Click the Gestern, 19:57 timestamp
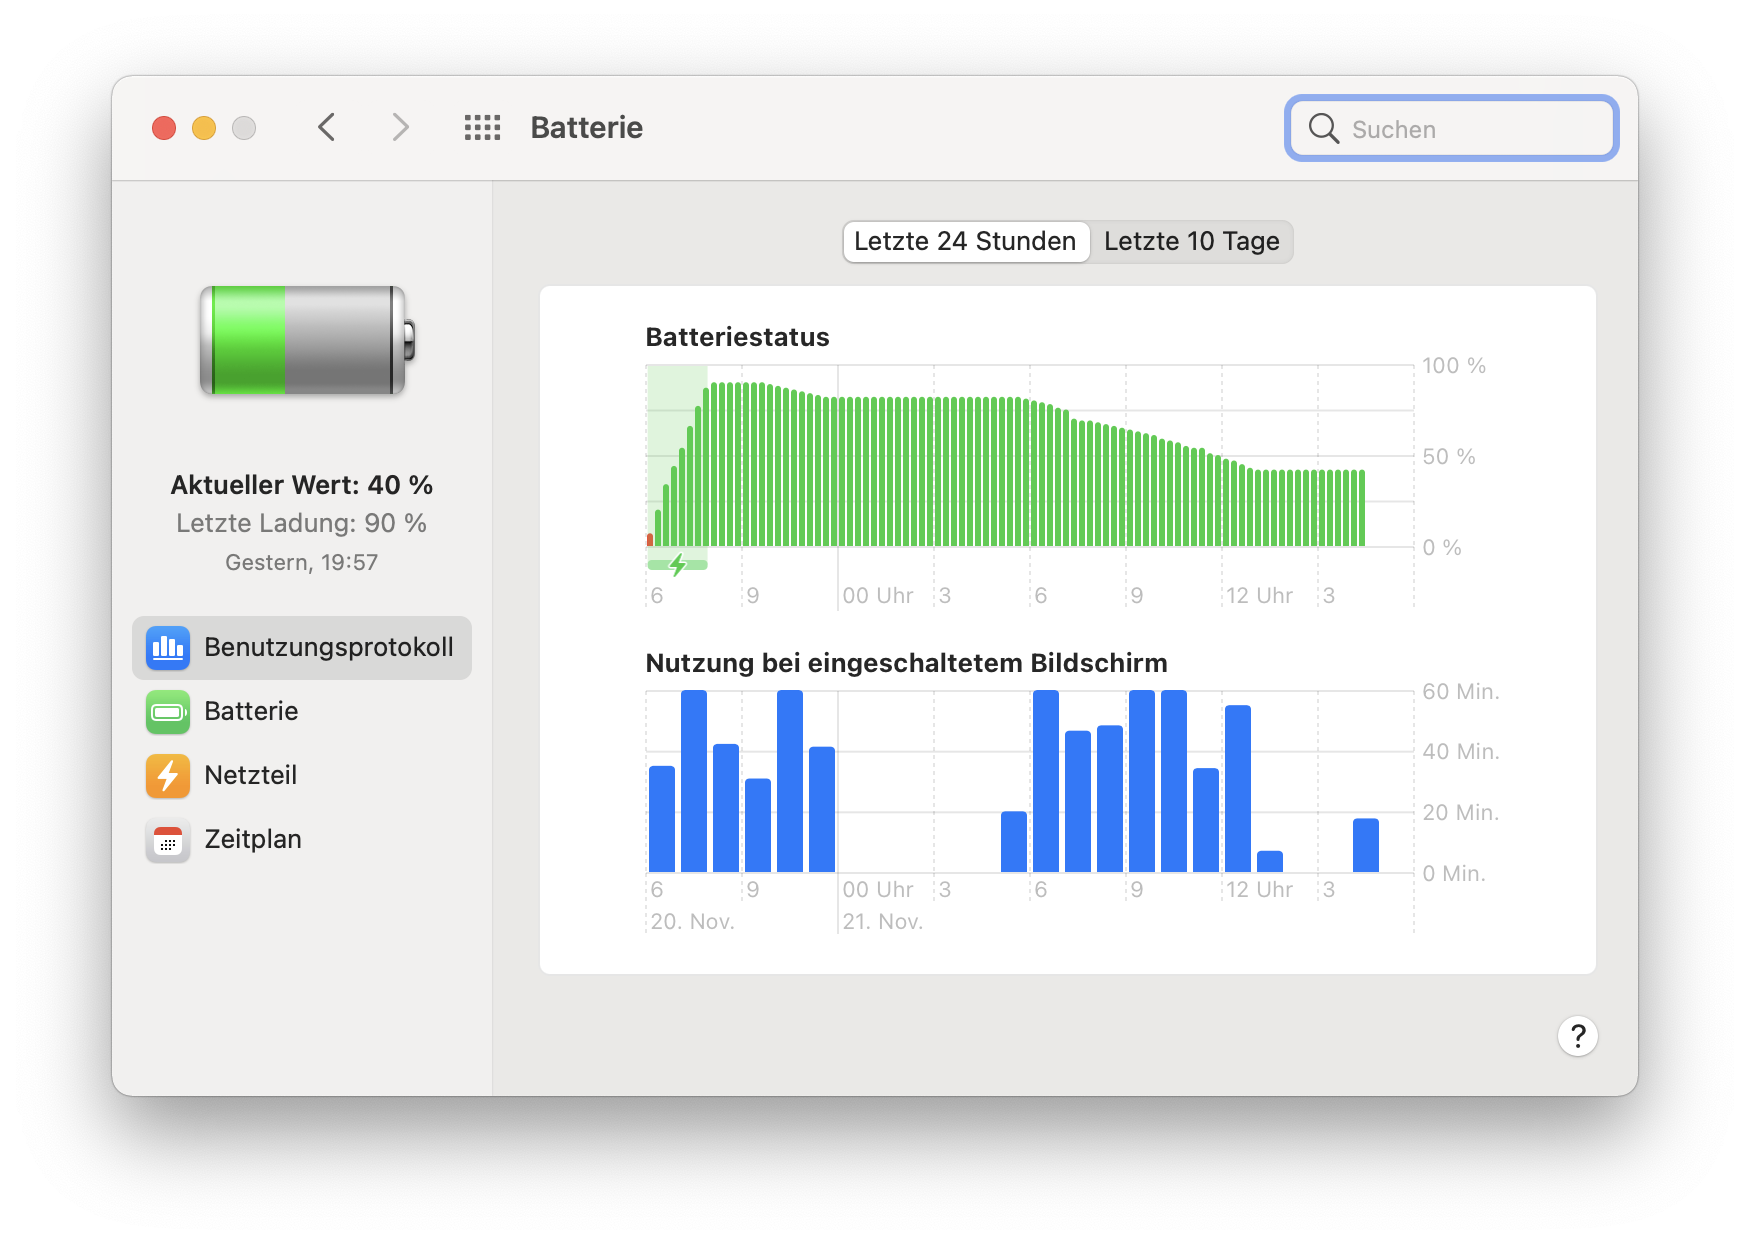The height and width of the screenshot is (1244, 1750). [x=302, y=562]
